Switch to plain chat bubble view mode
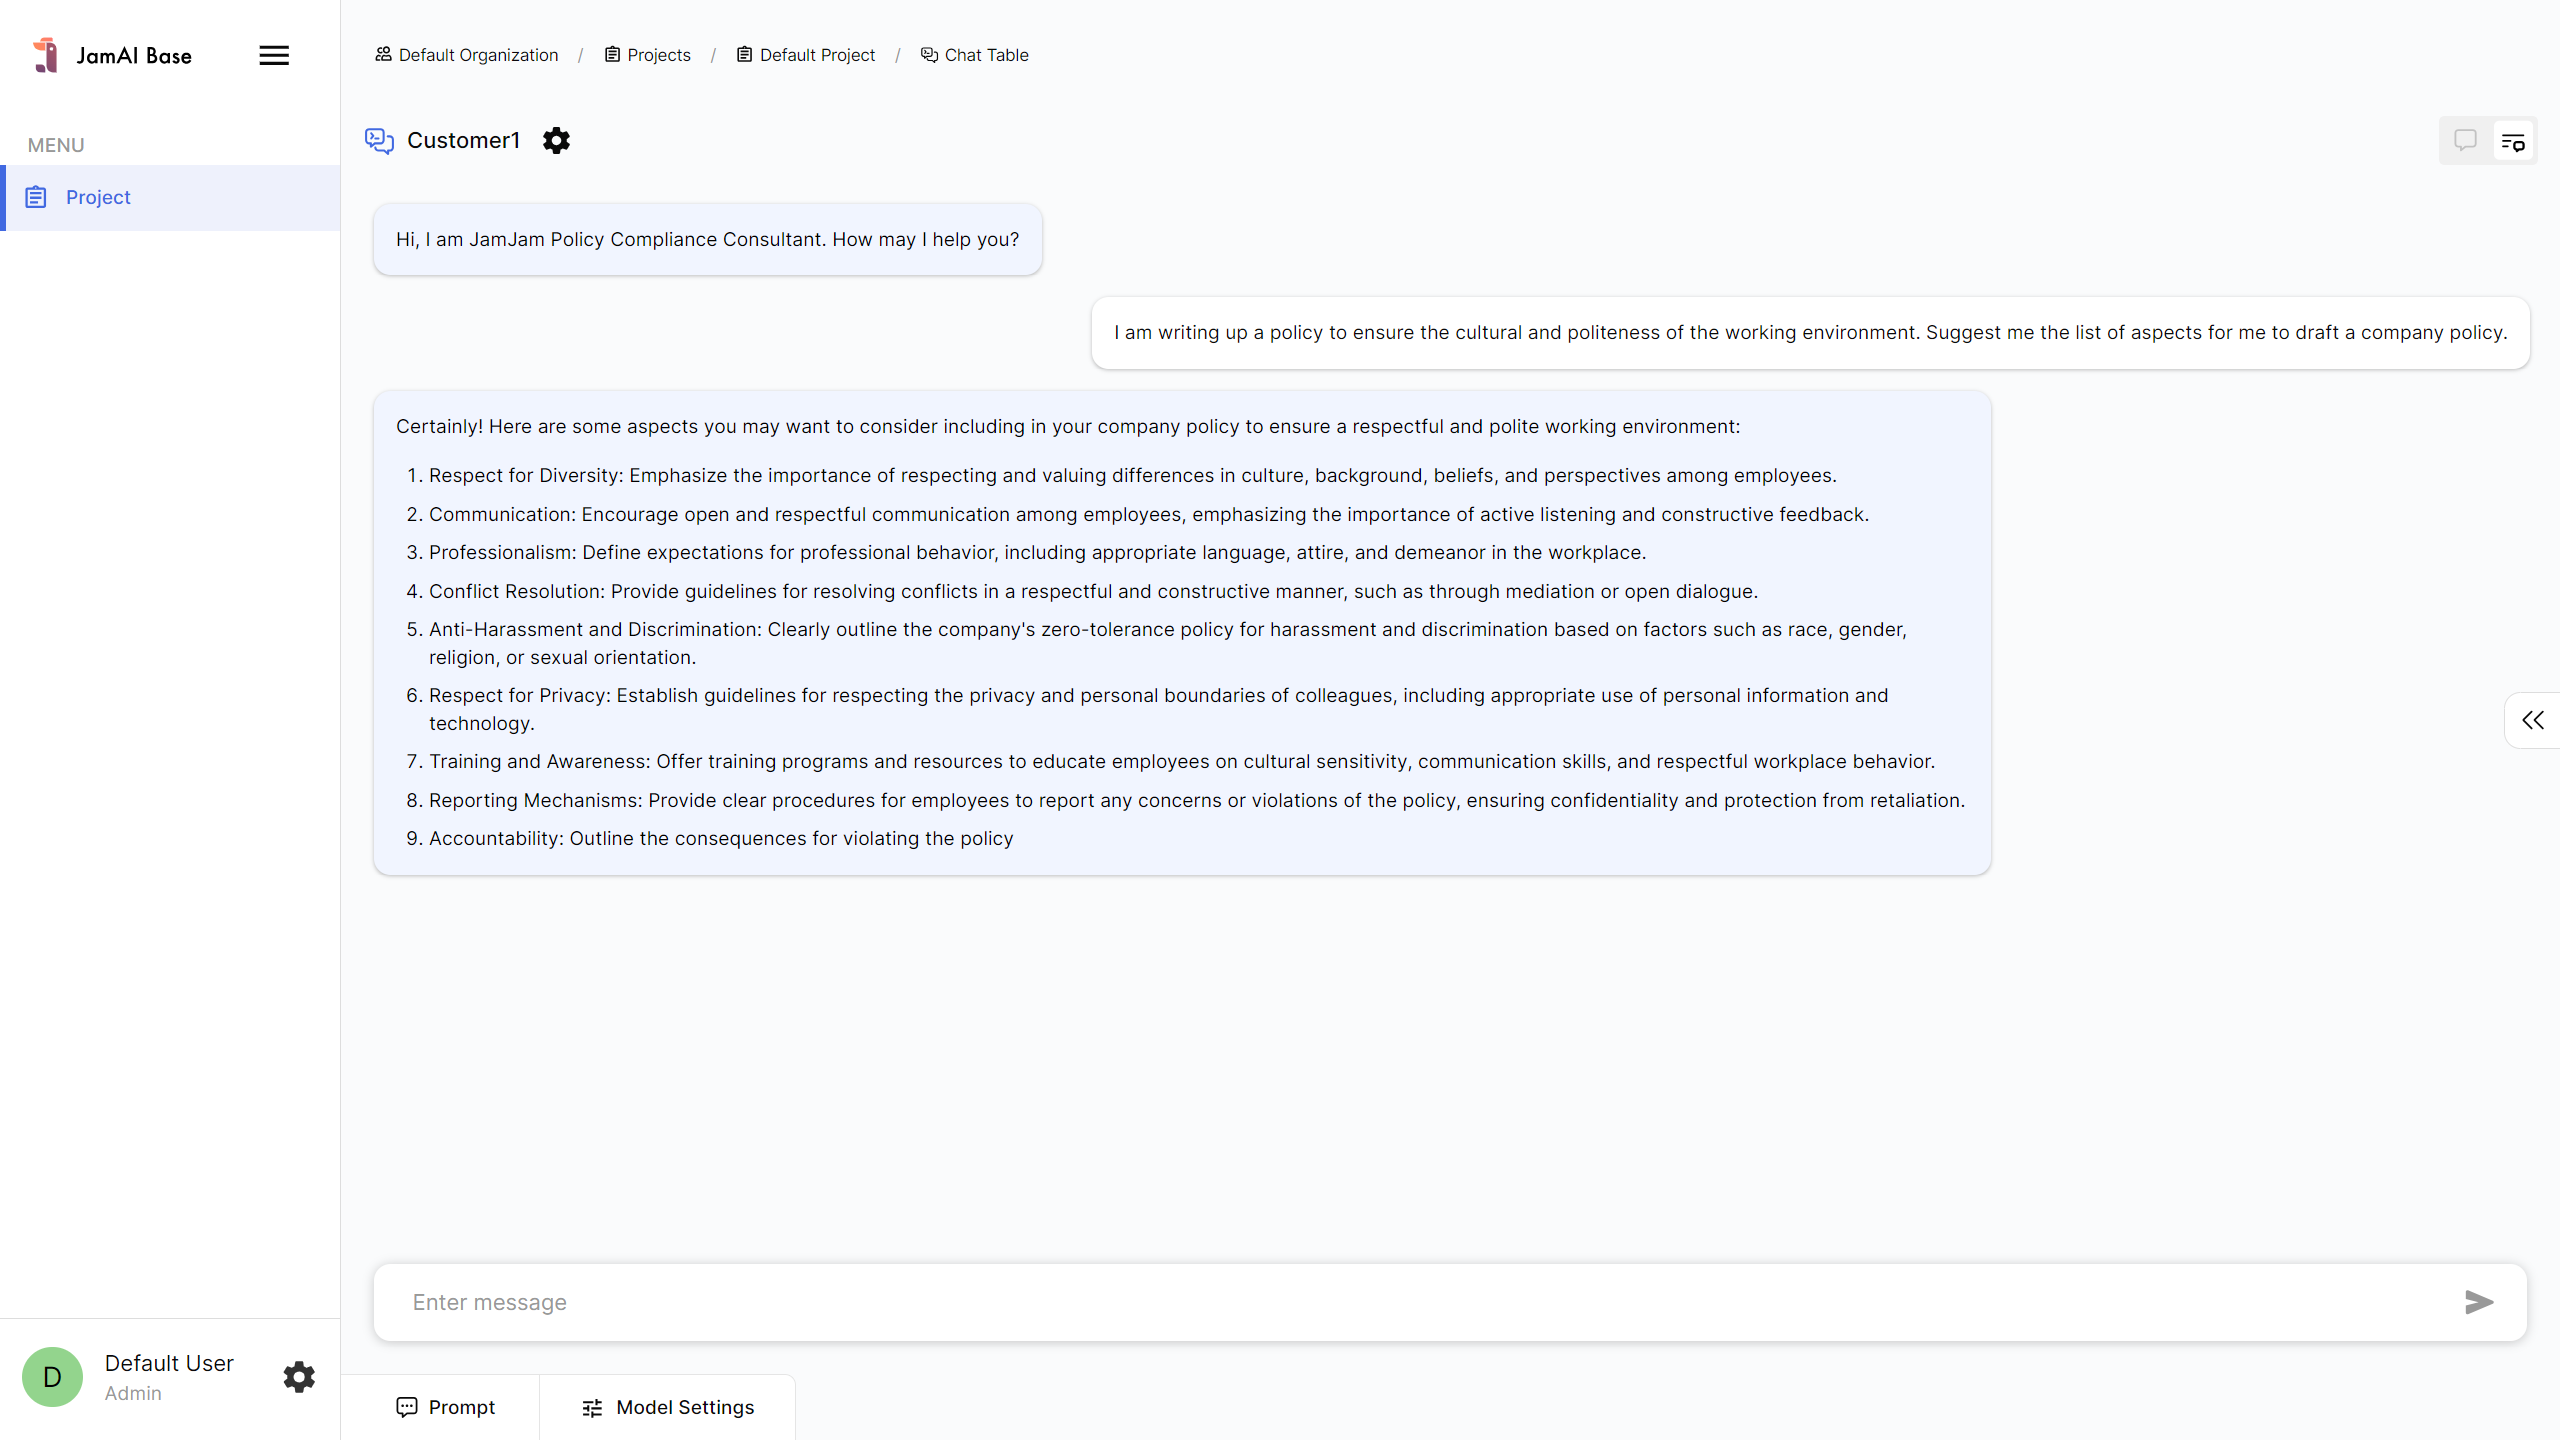This screenshot has height=1440, width=2560. tap(2465, 141)
